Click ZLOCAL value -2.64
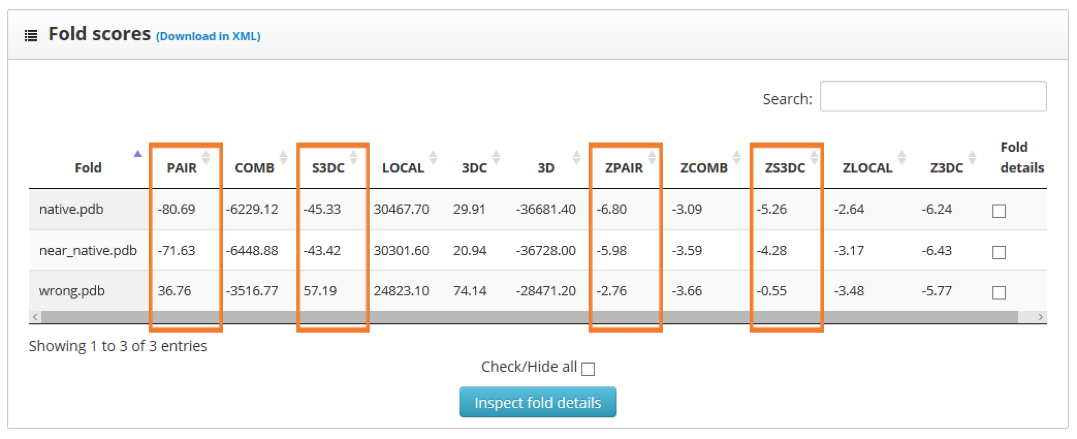This screenshot has width=1077, height=439. pos(849,210)
